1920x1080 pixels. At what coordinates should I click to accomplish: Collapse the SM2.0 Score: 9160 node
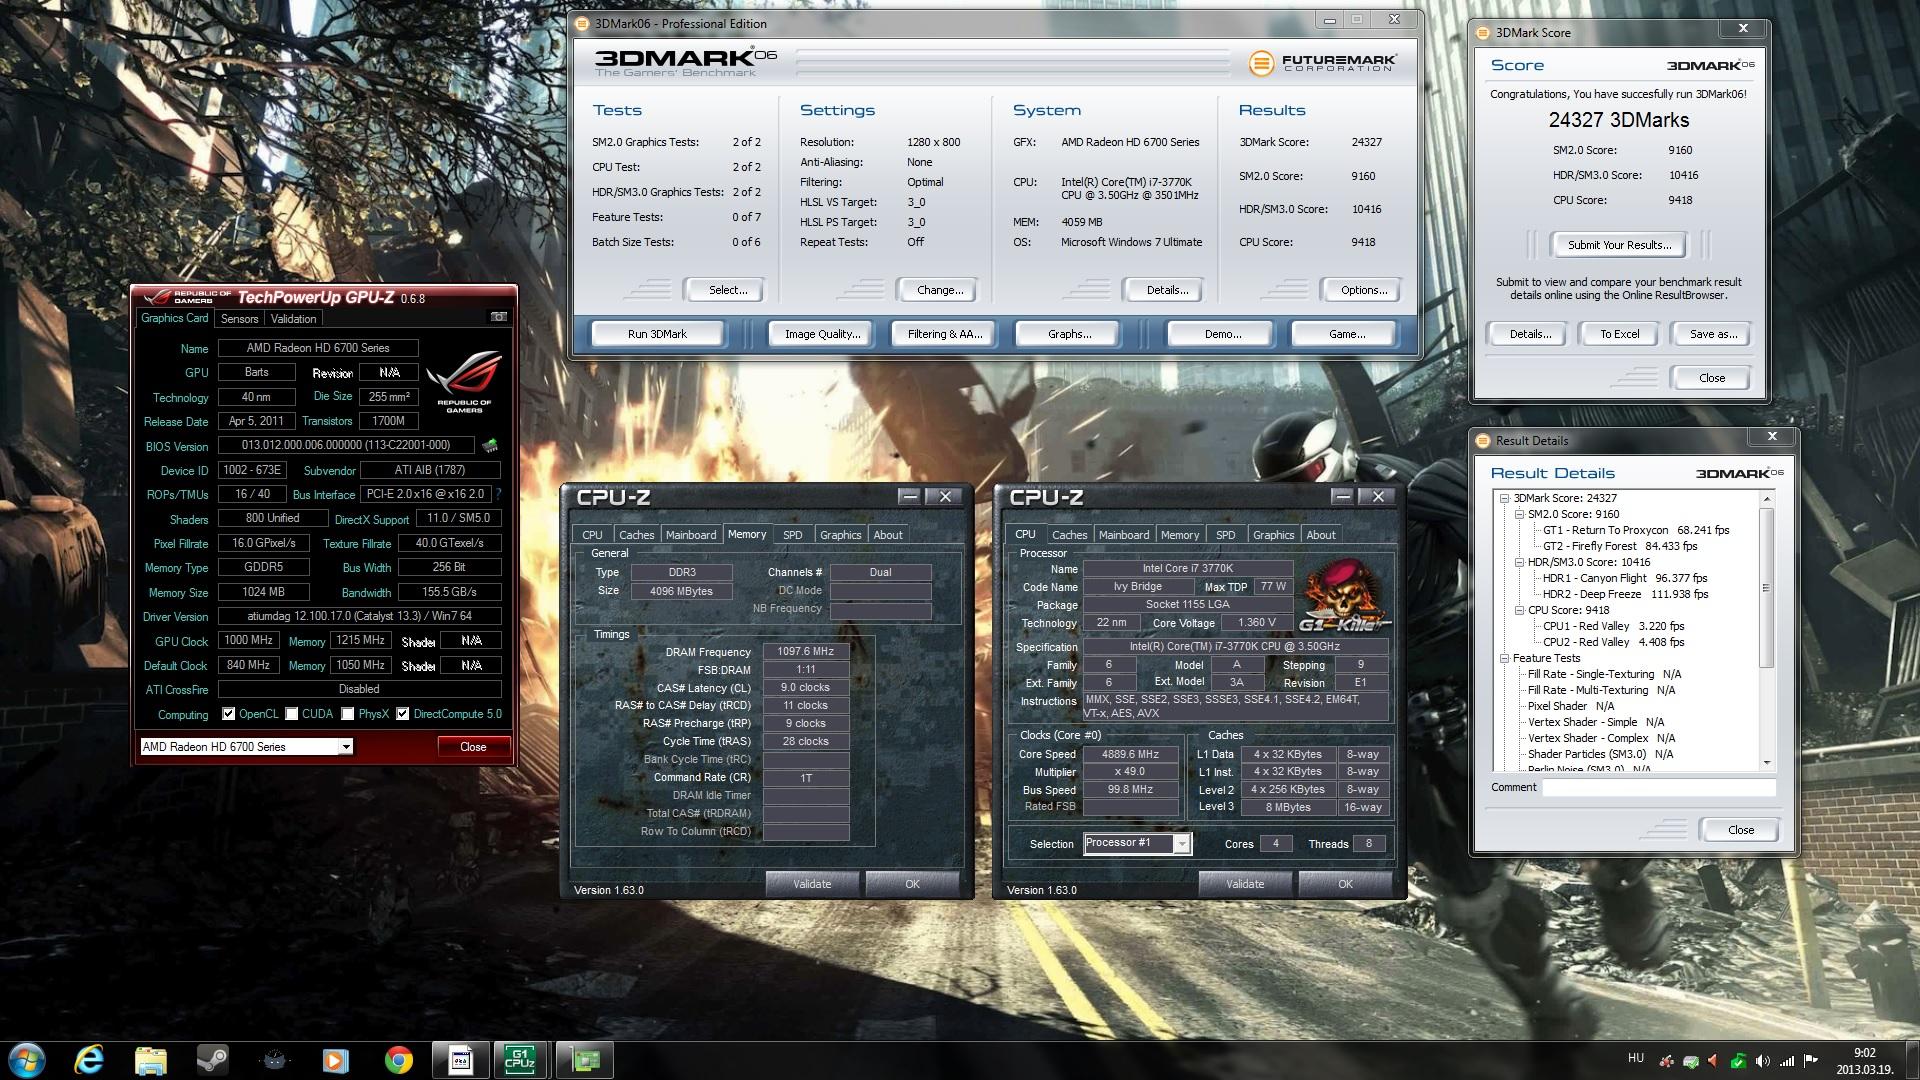coord(1518,514)
